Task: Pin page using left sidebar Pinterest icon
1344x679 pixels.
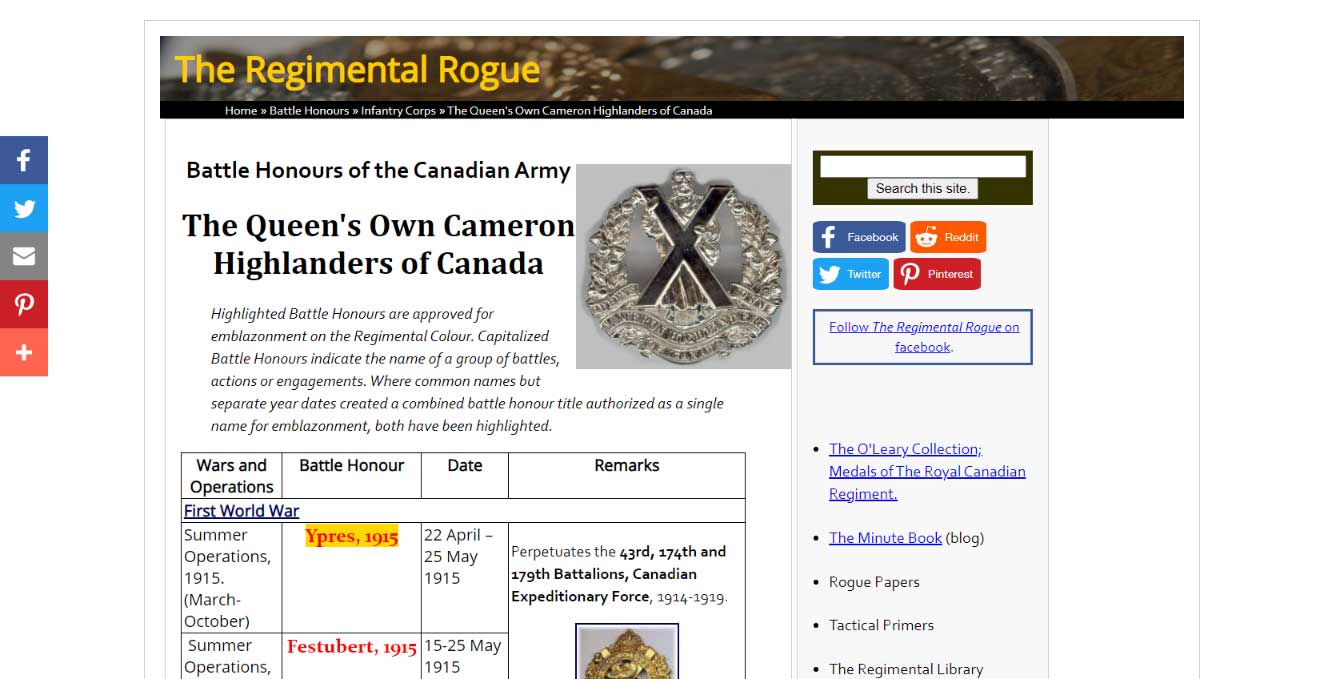Action: tap(24, 304)
